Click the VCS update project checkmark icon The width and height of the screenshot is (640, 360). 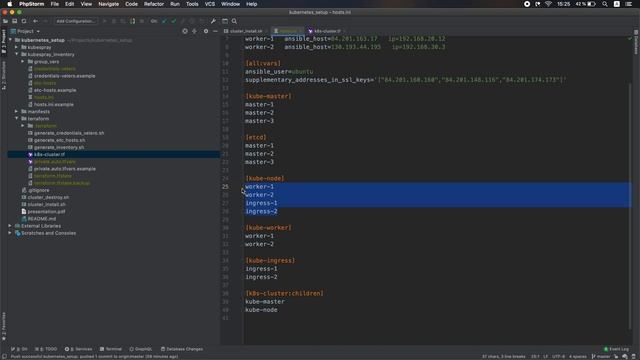tap(164, 21)
